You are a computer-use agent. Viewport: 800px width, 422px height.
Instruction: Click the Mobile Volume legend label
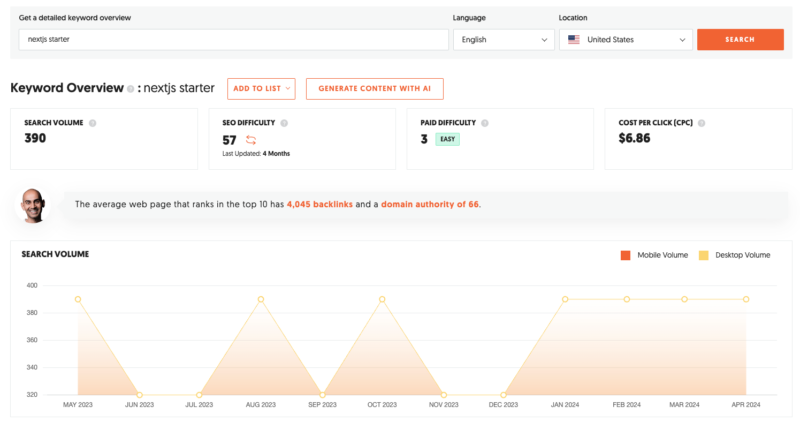pyautogui.click(x=662, y=255)
